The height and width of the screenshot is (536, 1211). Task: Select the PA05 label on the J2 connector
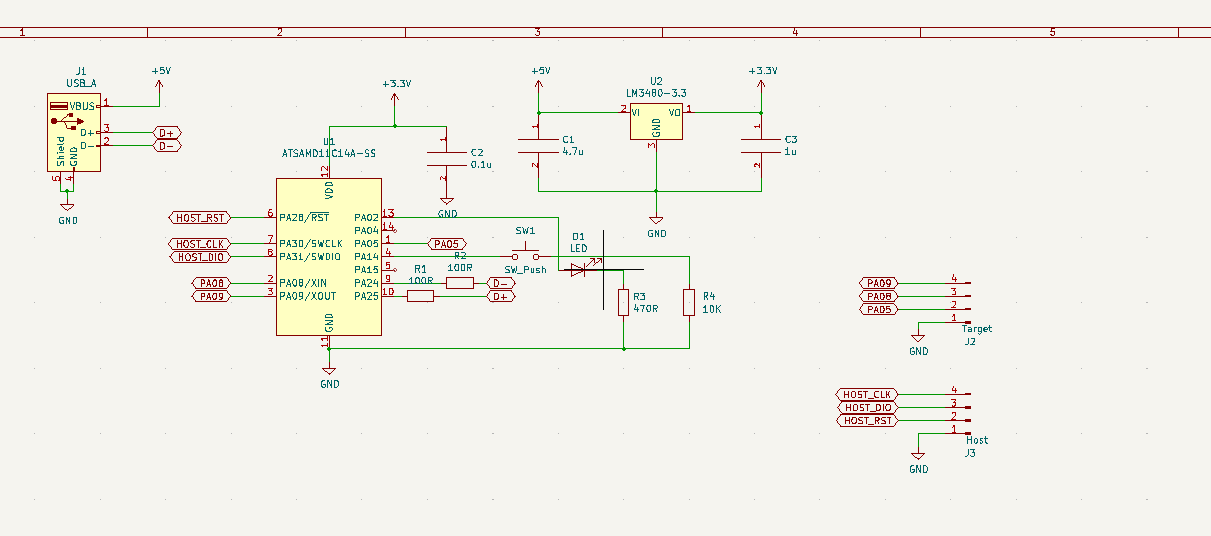pos(880,309)
